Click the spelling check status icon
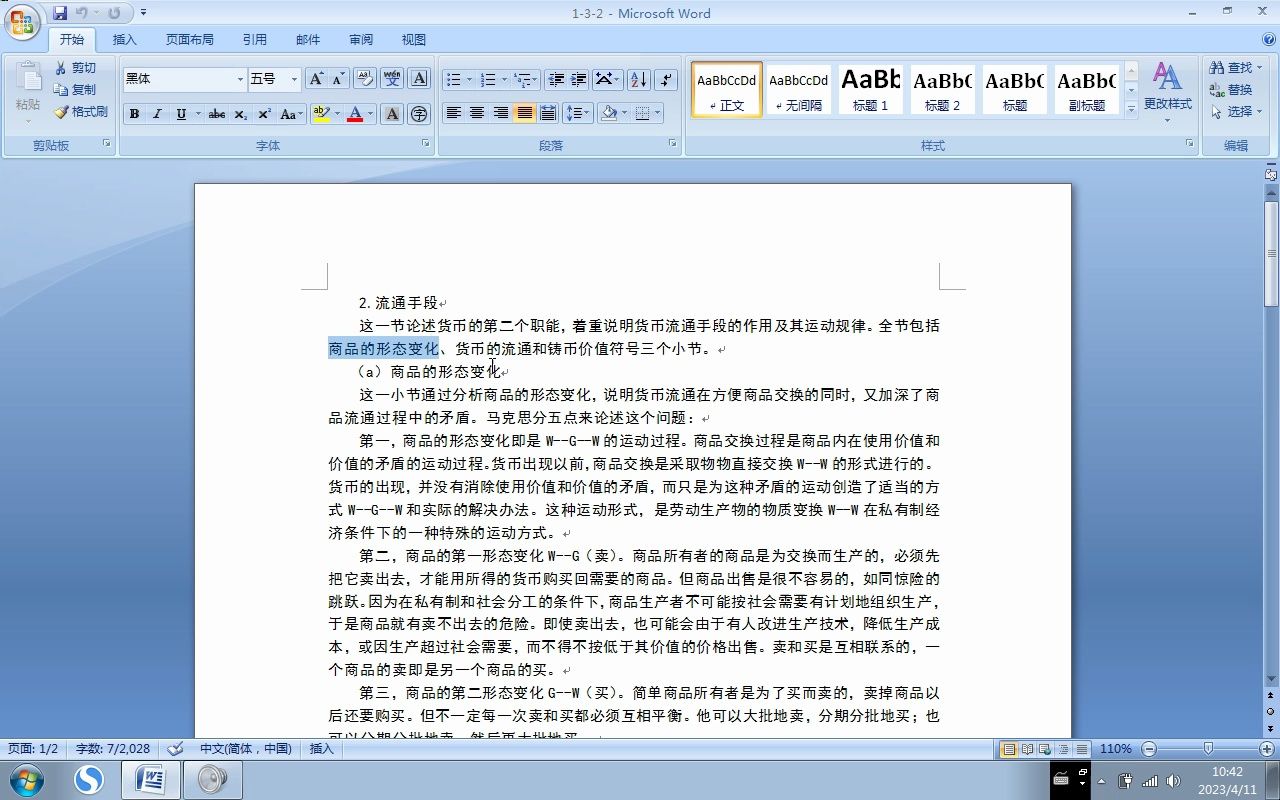The height and width of the screenshot is (800, 1280). pyautogui.click(x=175, y=748)
